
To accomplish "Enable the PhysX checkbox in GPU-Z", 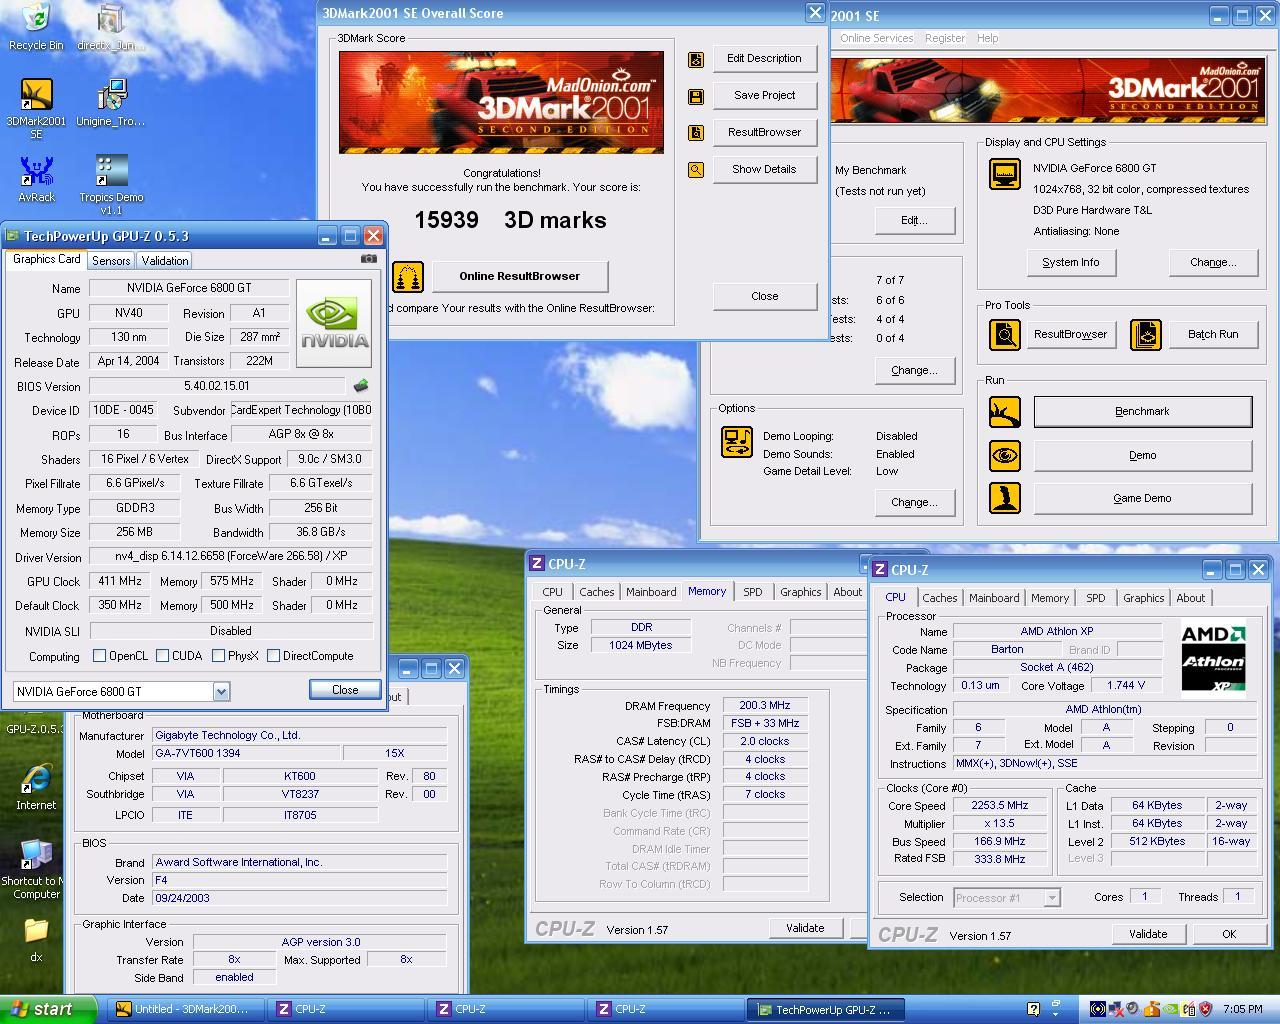I will pos(218,656).
